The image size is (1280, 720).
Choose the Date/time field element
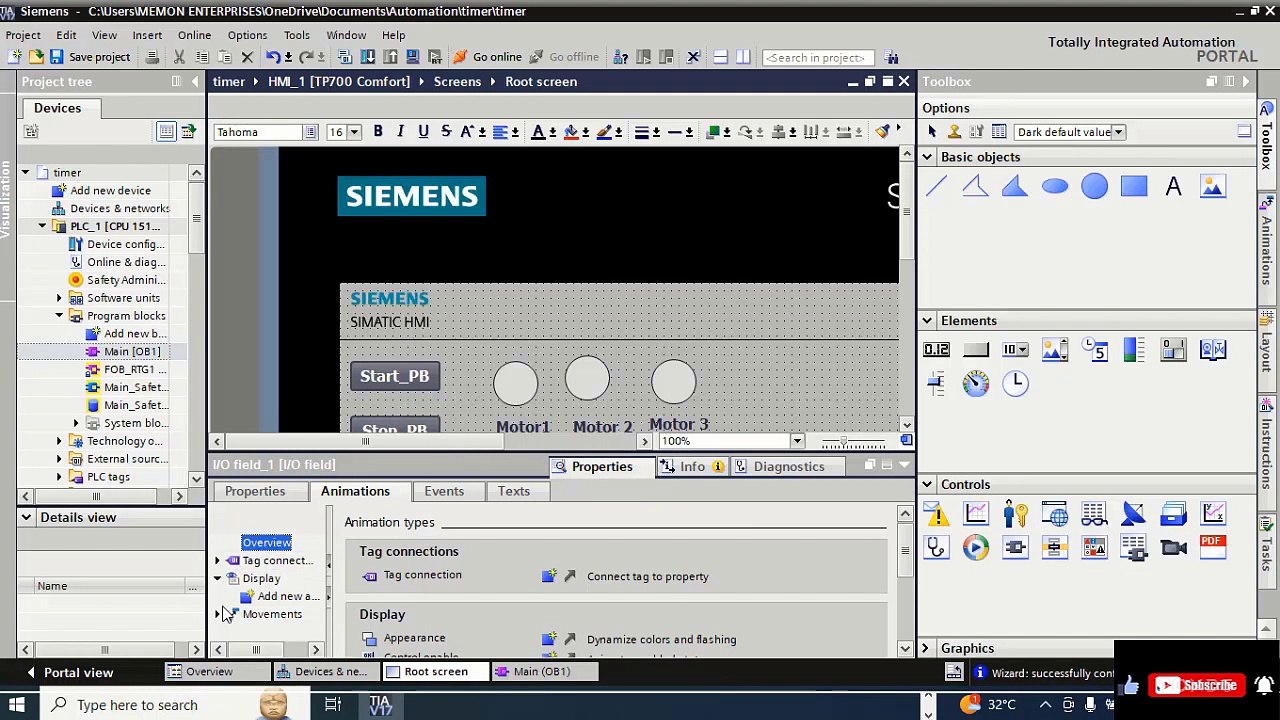pos(1094,350)
